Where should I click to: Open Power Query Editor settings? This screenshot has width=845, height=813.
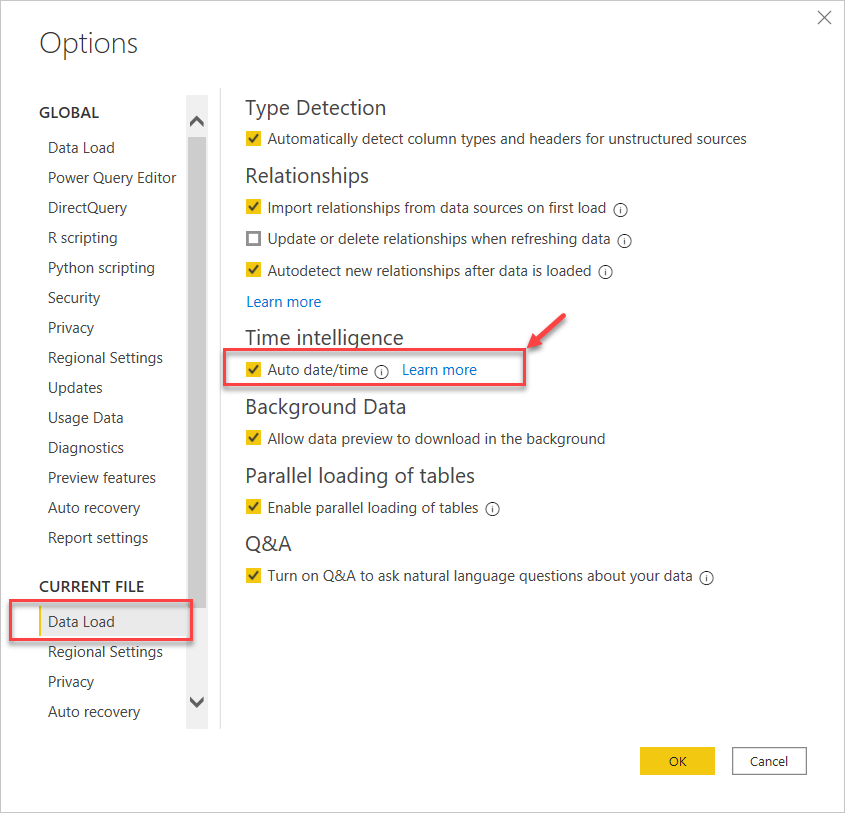point(112,178)
